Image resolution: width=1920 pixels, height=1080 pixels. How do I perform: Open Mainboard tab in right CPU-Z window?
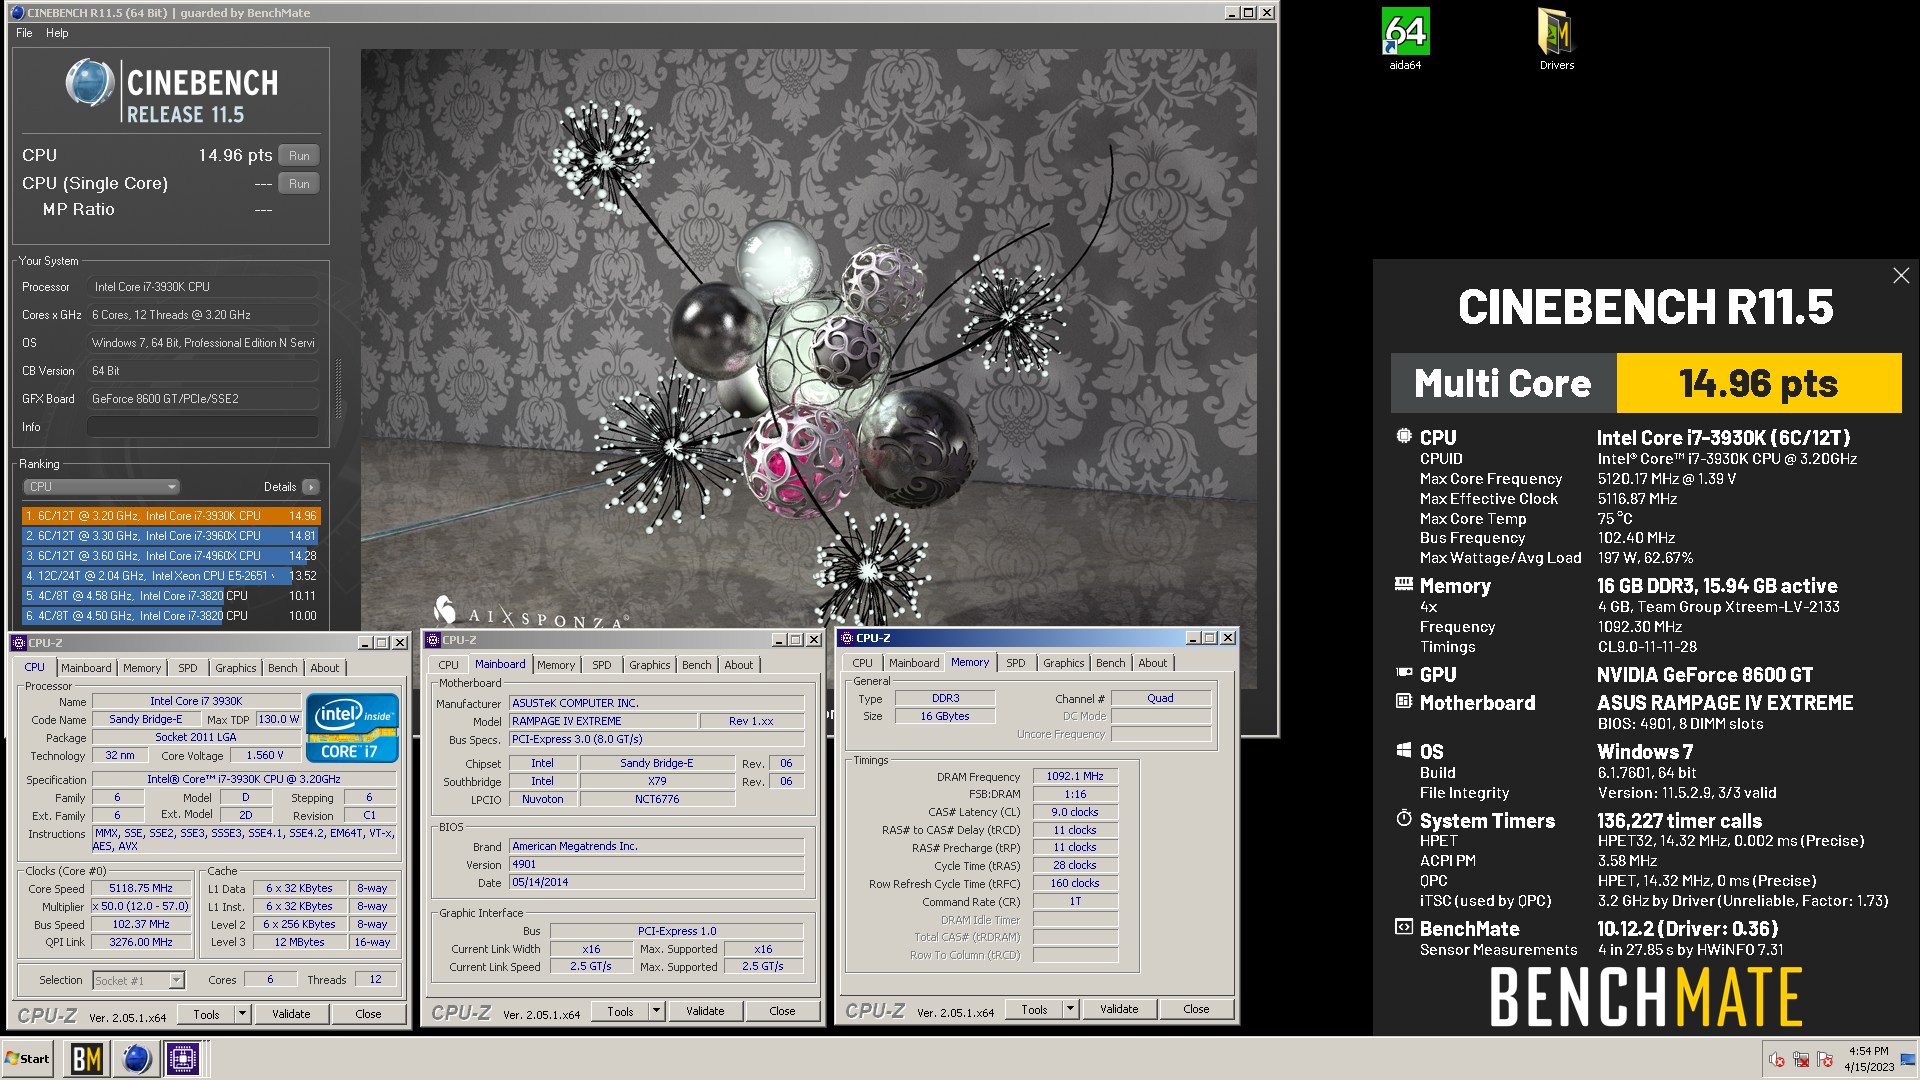coord(914,663)
